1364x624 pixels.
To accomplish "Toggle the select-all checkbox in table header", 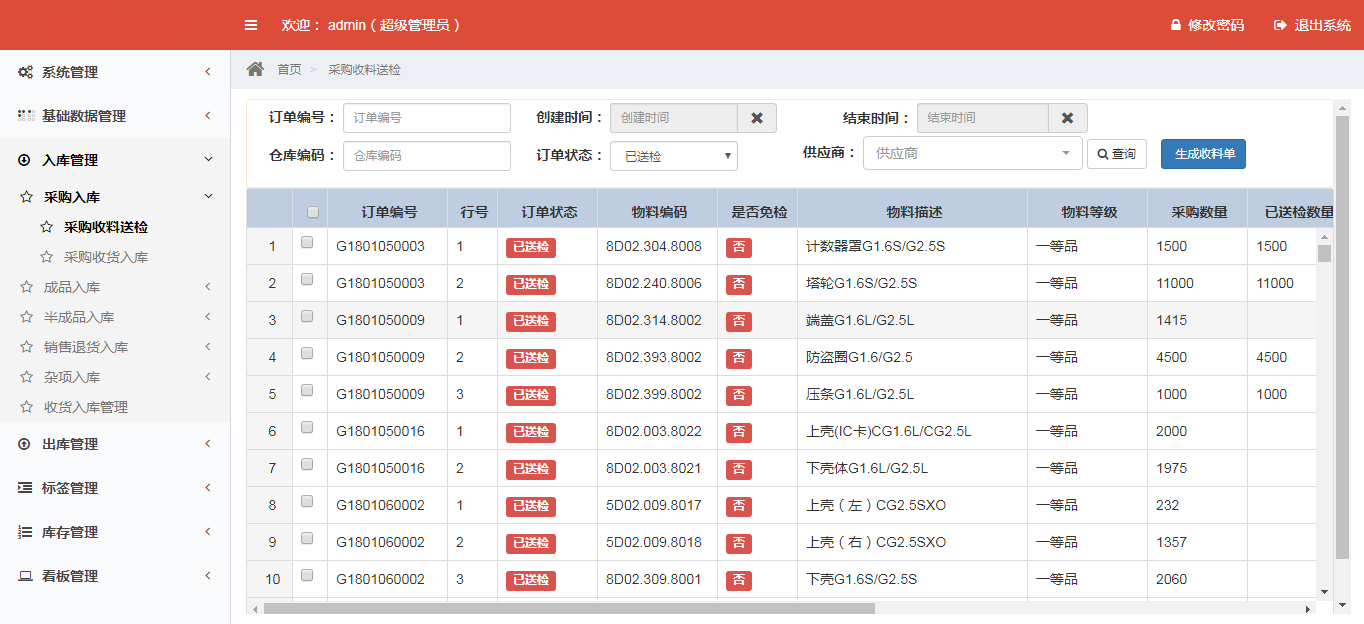I will click(313, 212).
